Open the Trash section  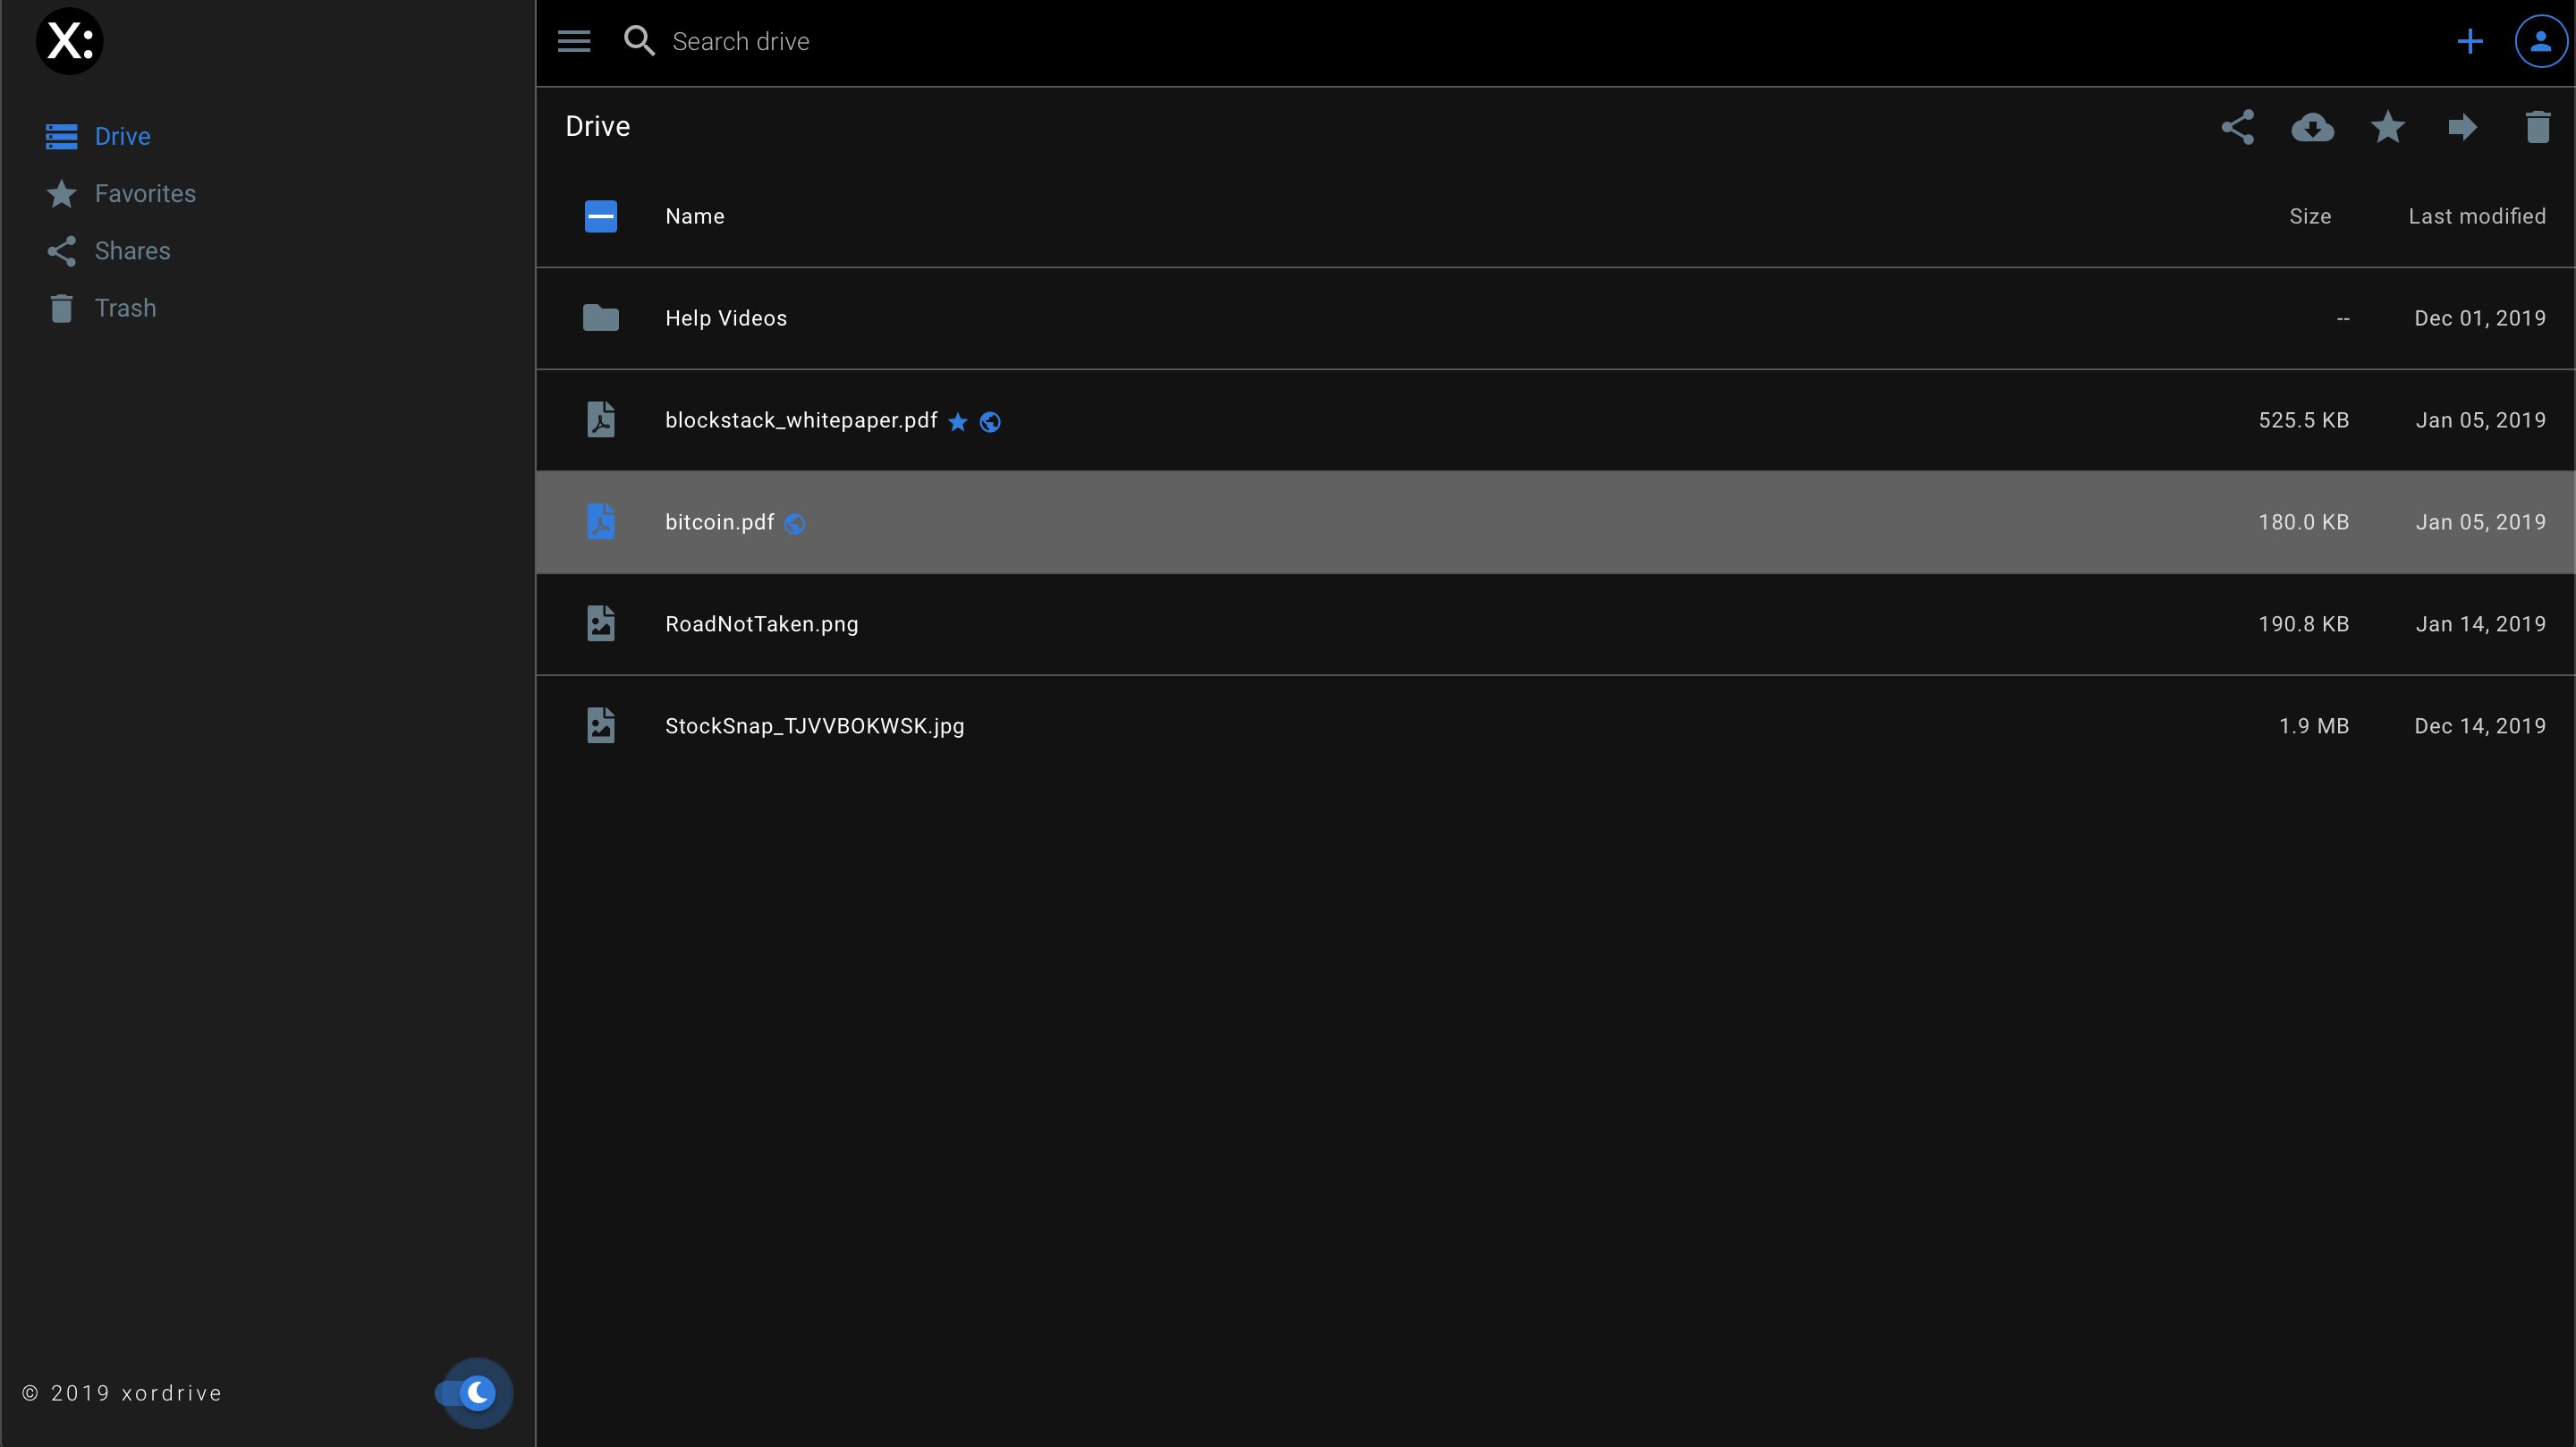125,308
